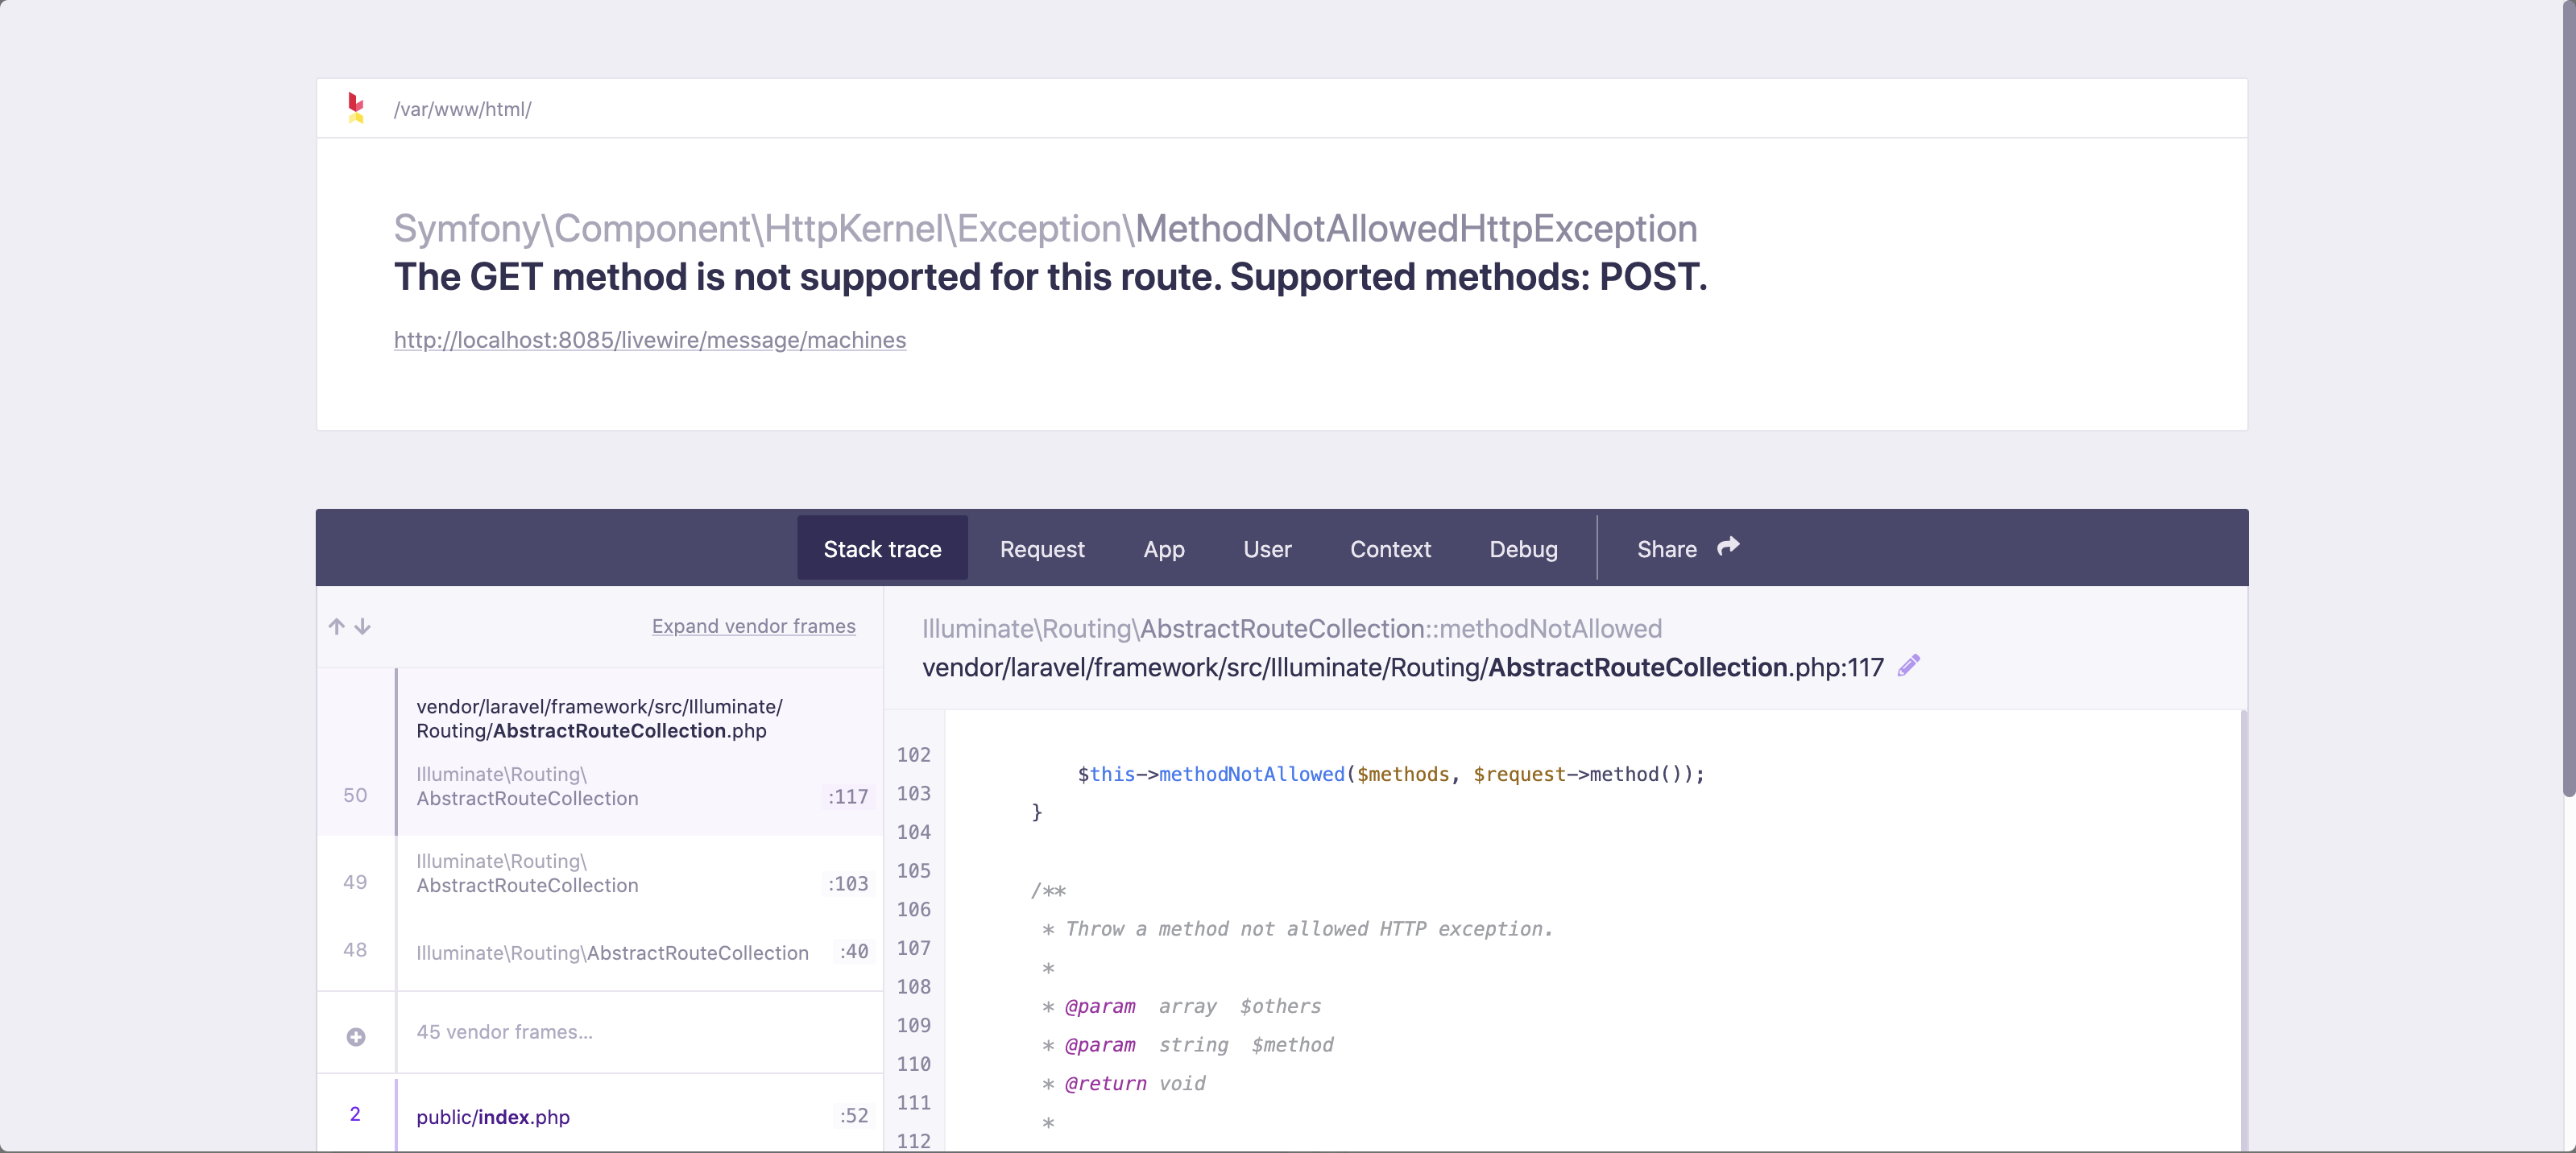The width and height of the screenshot is (2576, 1153).
Task: Click the Ignition logo icon
Action: coord(355,108)
